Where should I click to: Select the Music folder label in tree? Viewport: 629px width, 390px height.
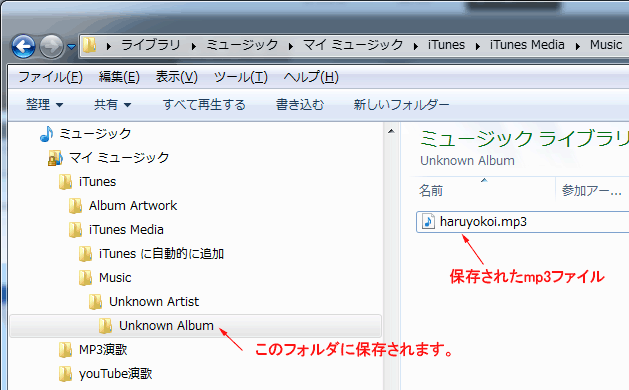[x=115, y=278]
